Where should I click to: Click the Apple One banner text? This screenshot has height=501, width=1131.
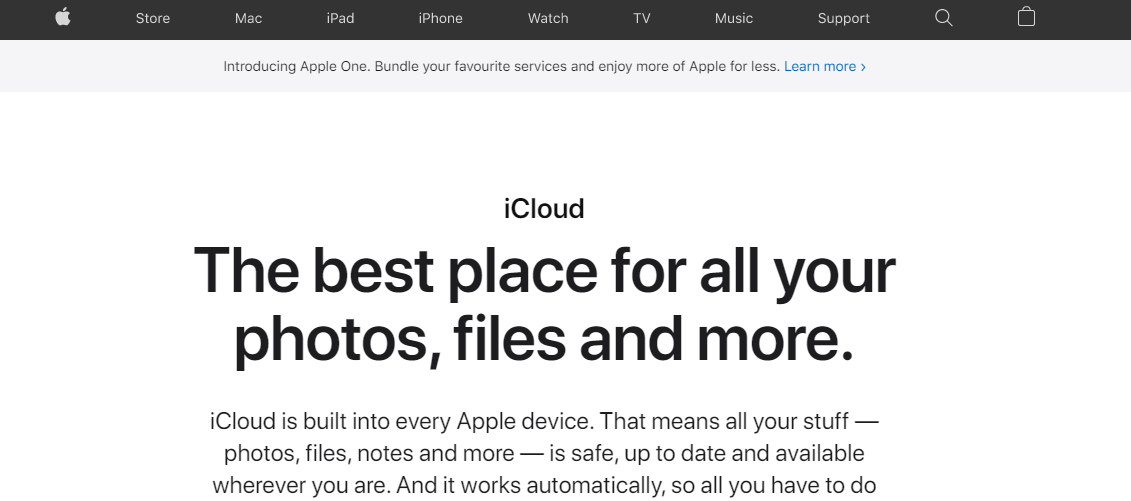(501, 66)
